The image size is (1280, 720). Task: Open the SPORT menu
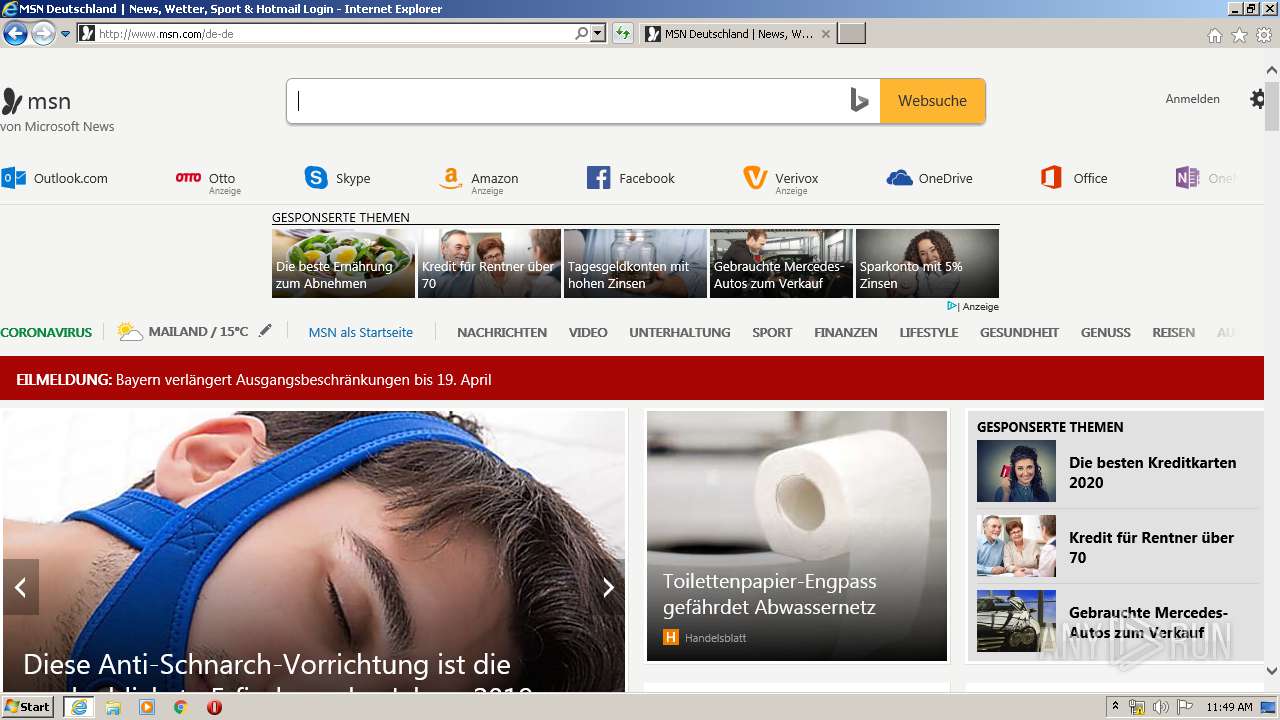(772, 332)
